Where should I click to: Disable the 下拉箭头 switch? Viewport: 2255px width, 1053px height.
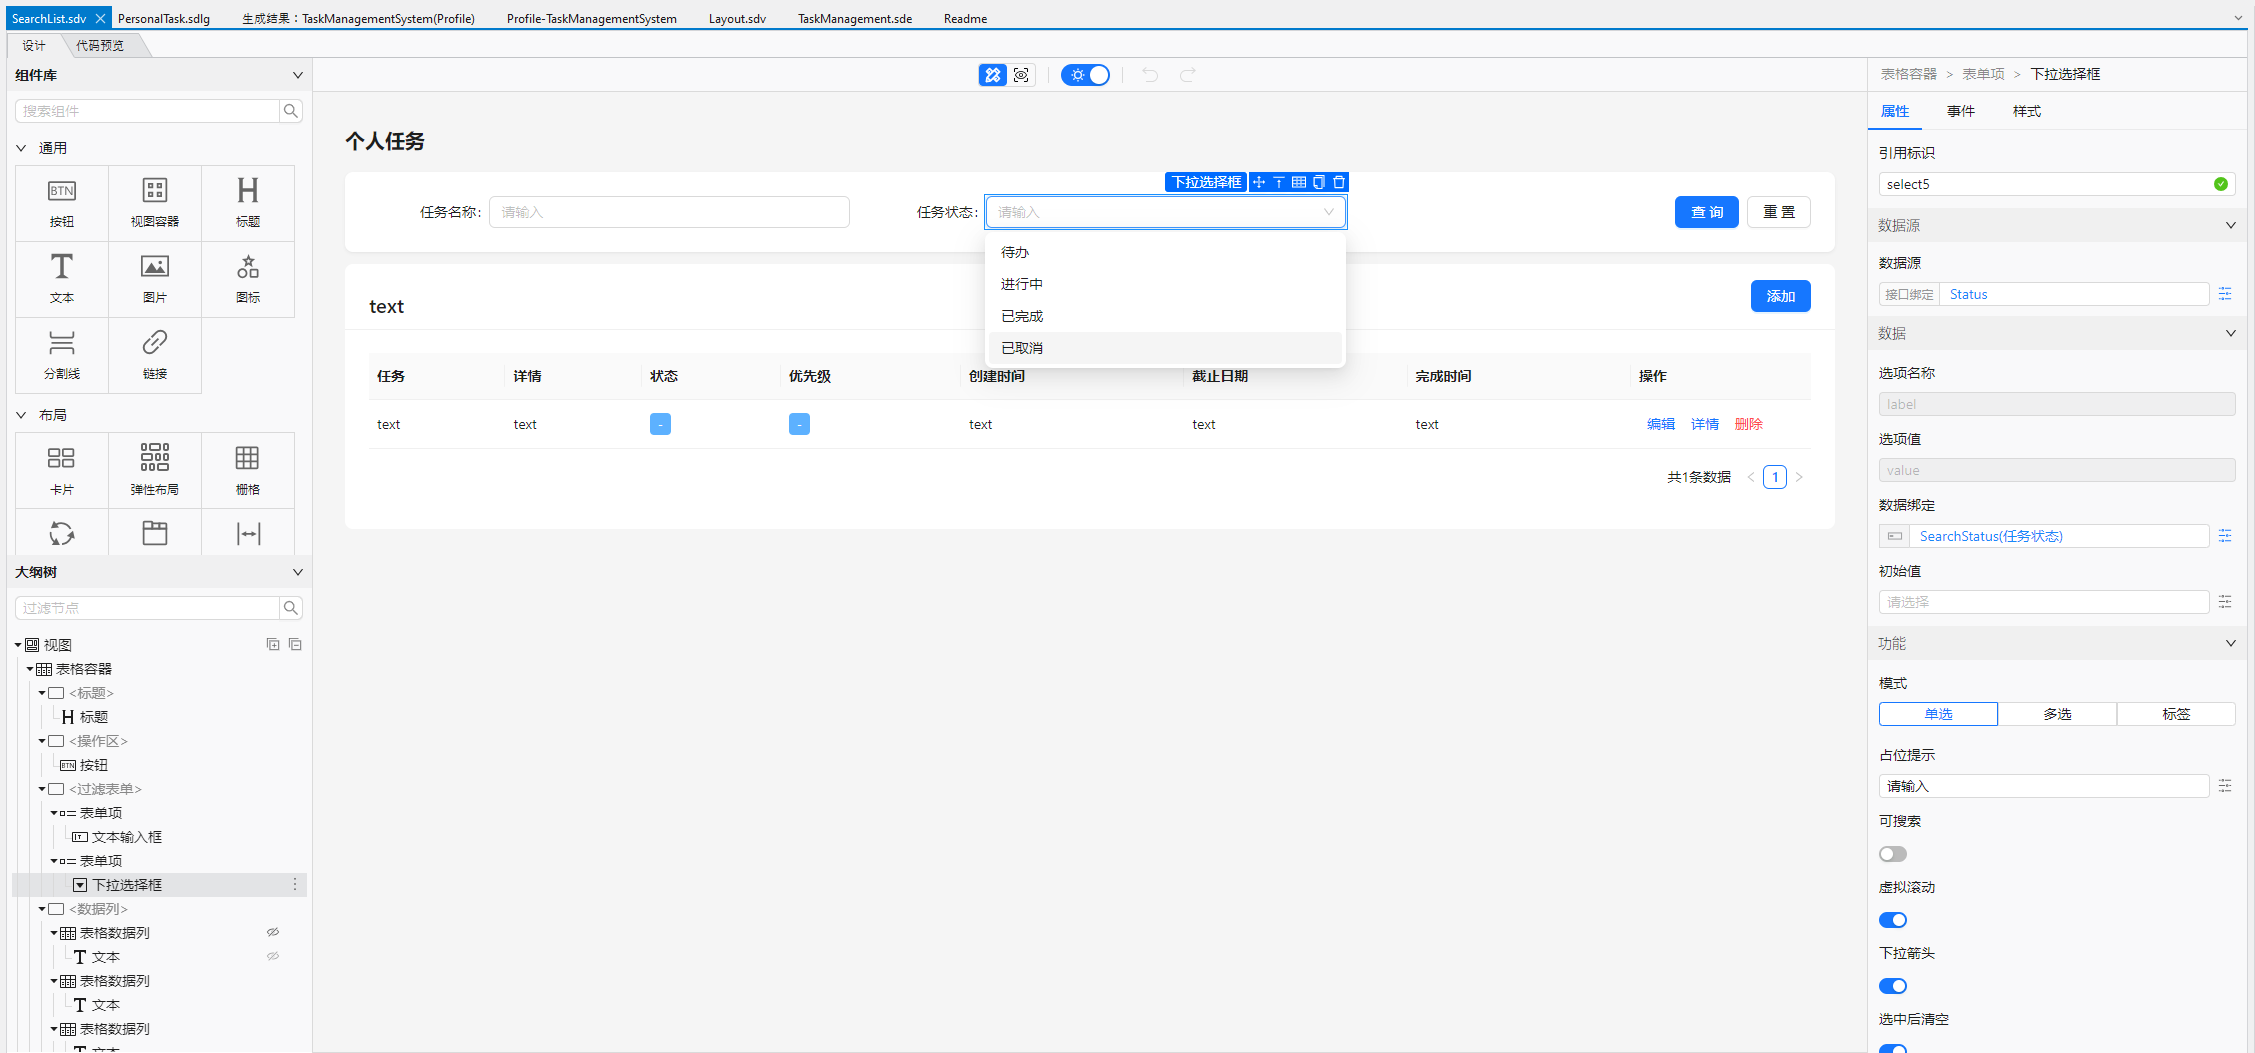[x=1892, y=986]
